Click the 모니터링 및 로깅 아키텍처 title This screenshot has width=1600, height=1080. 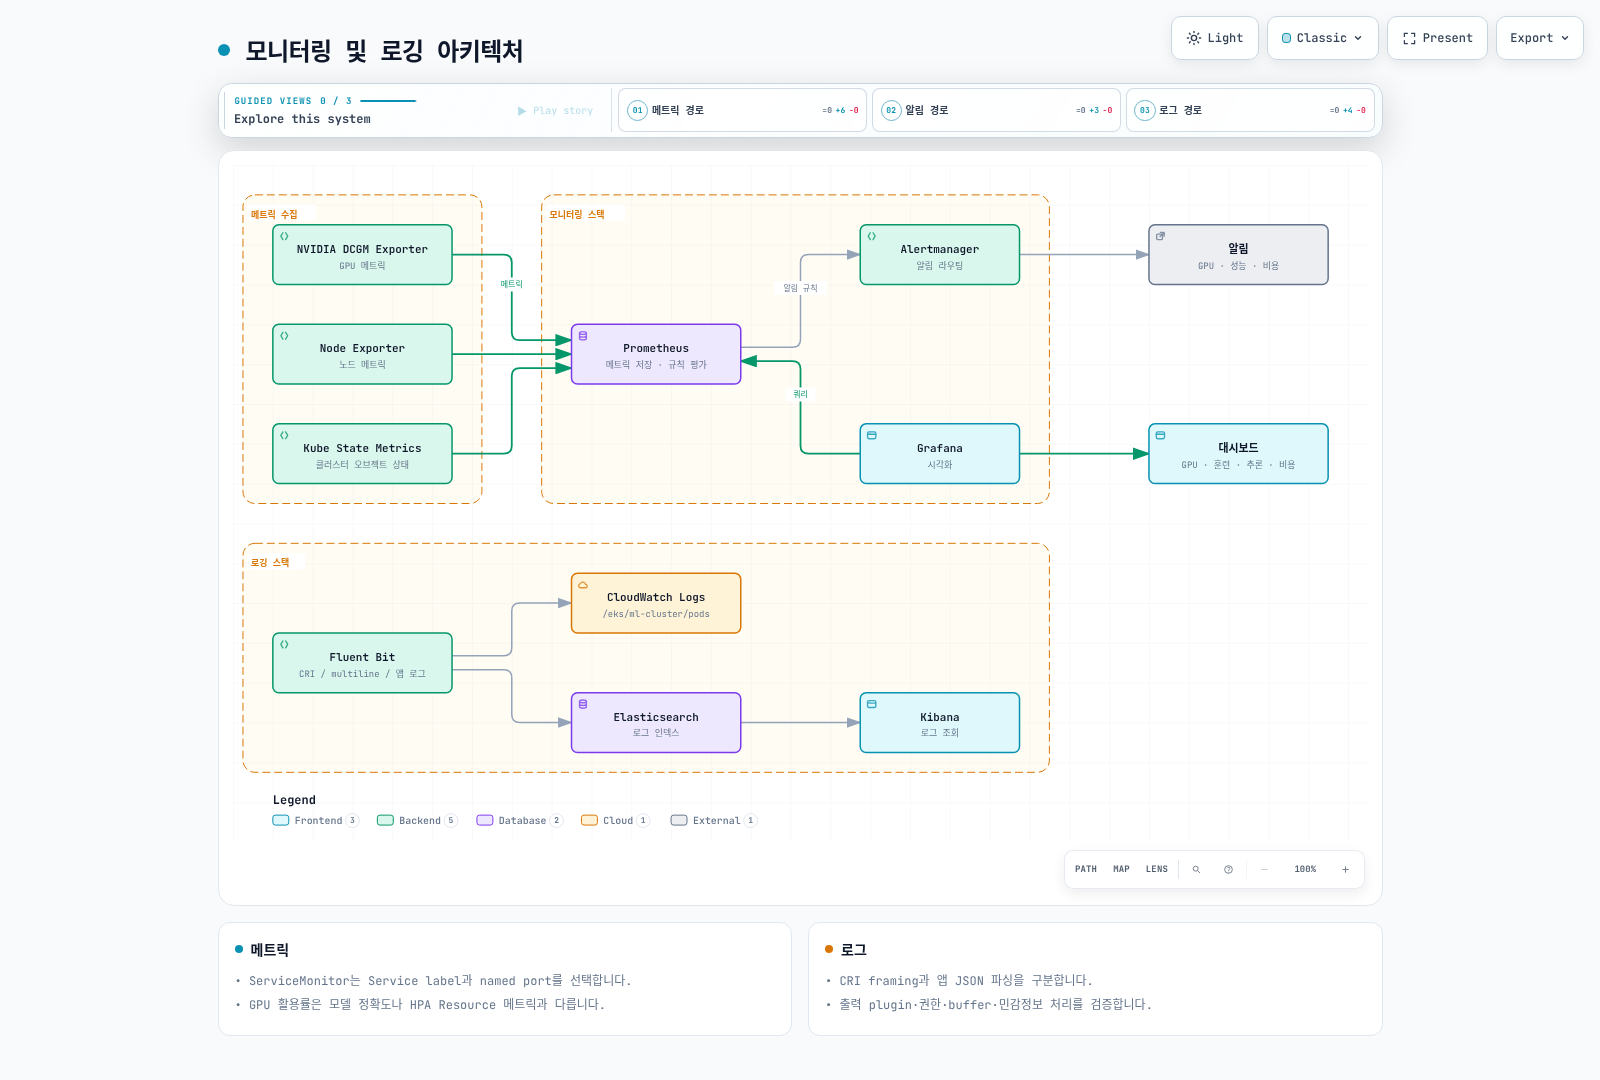pyautogui.click(x=384, y=51)
